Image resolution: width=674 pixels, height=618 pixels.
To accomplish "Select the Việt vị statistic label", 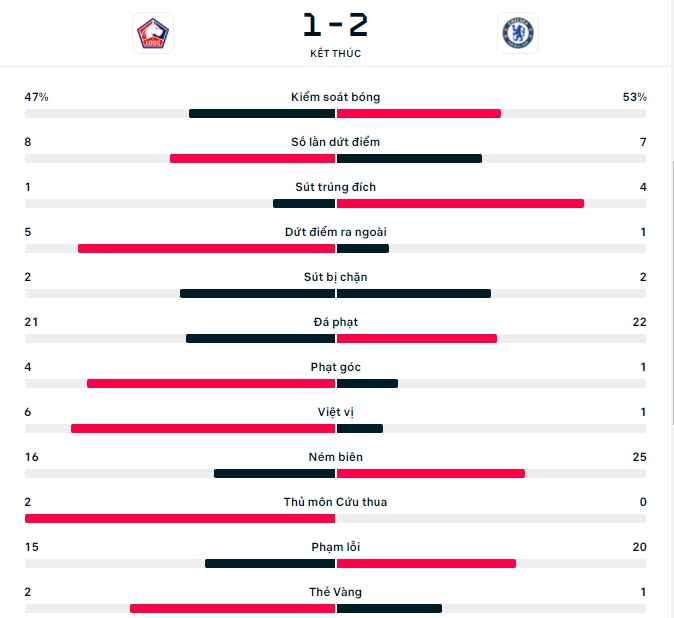I will [335, 412].
